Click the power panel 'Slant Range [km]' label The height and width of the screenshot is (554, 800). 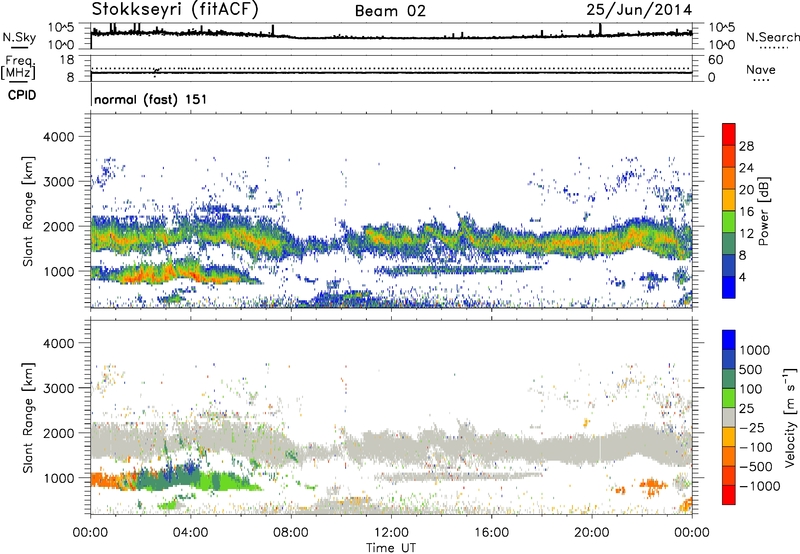28,211
